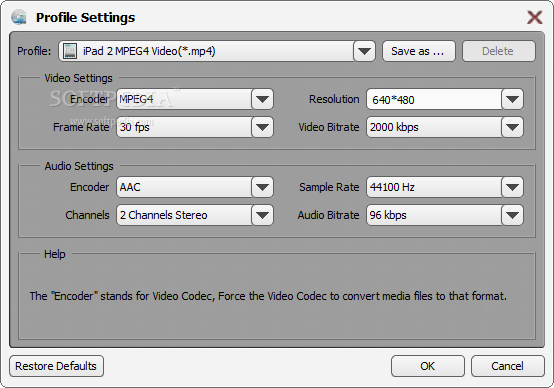Expand the Resolution dropdown arrow

coord(512,99)
